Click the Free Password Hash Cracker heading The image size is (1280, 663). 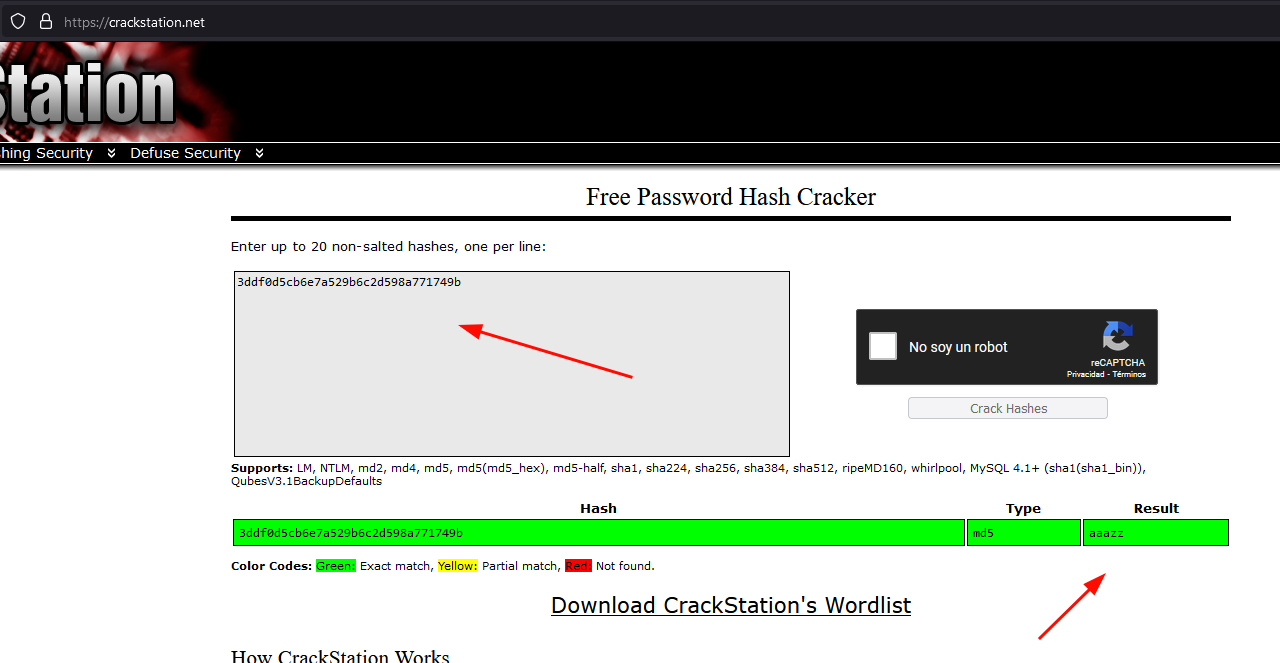click(x=731, y=197)
